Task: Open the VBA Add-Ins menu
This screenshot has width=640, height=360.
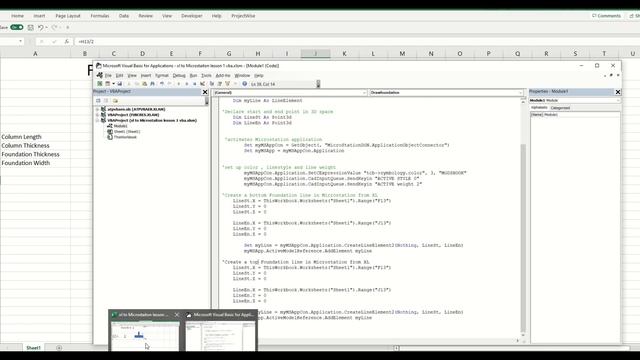Action: [223, 76]
